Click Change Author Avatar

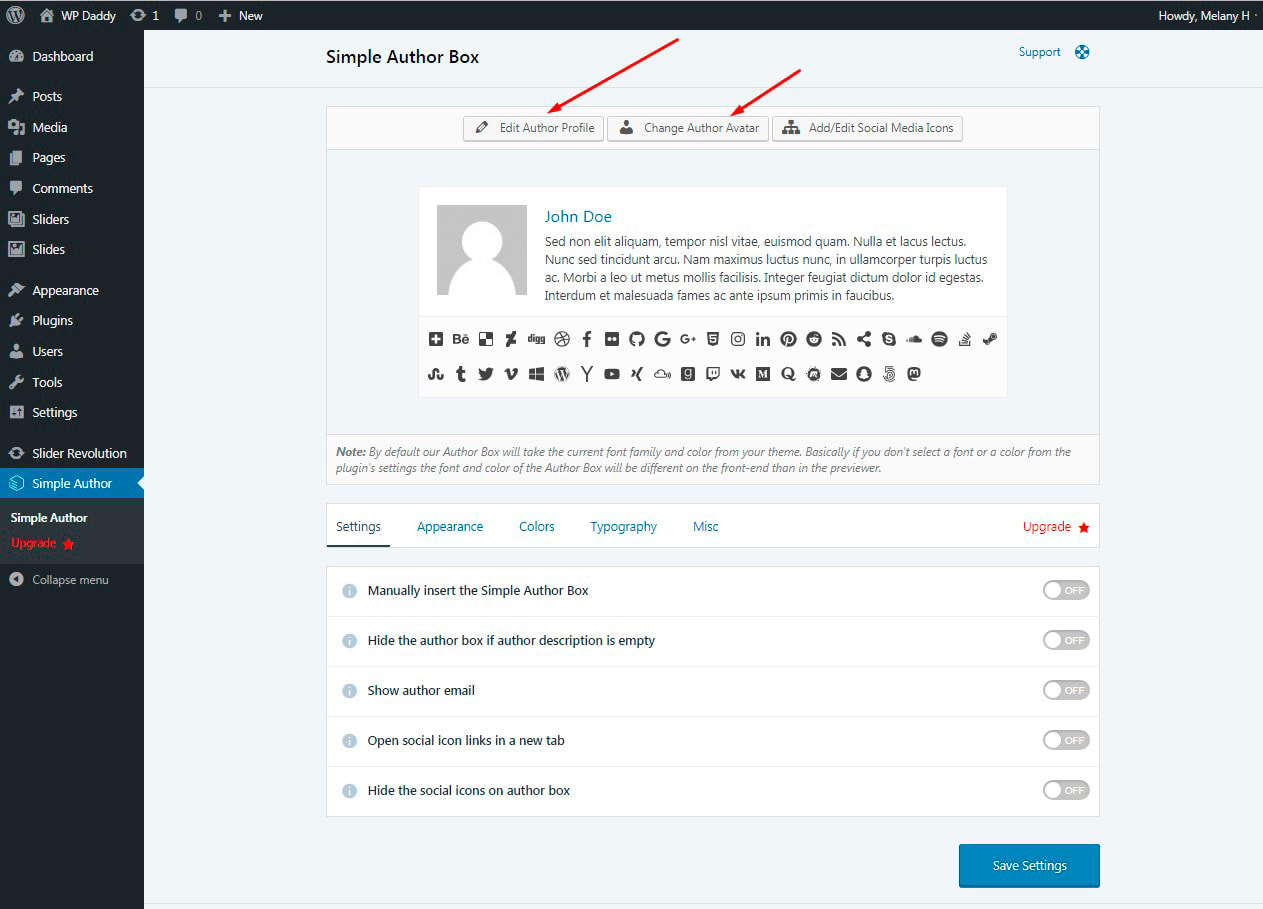[x=687, y=128]
